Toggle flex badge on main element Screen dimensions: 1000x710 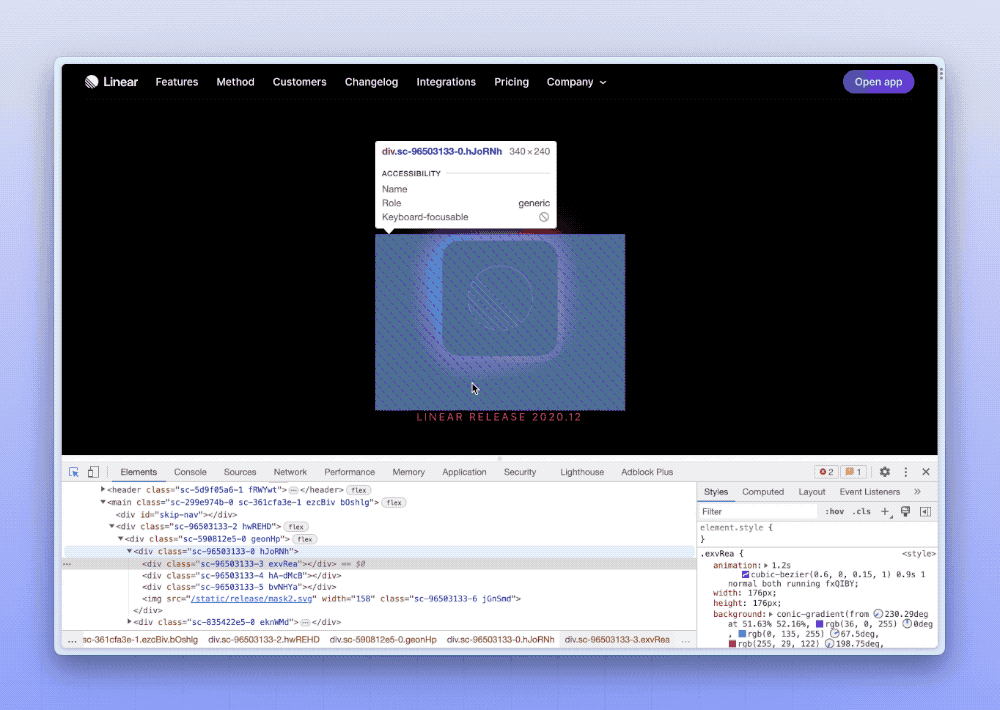coord(394,503)
